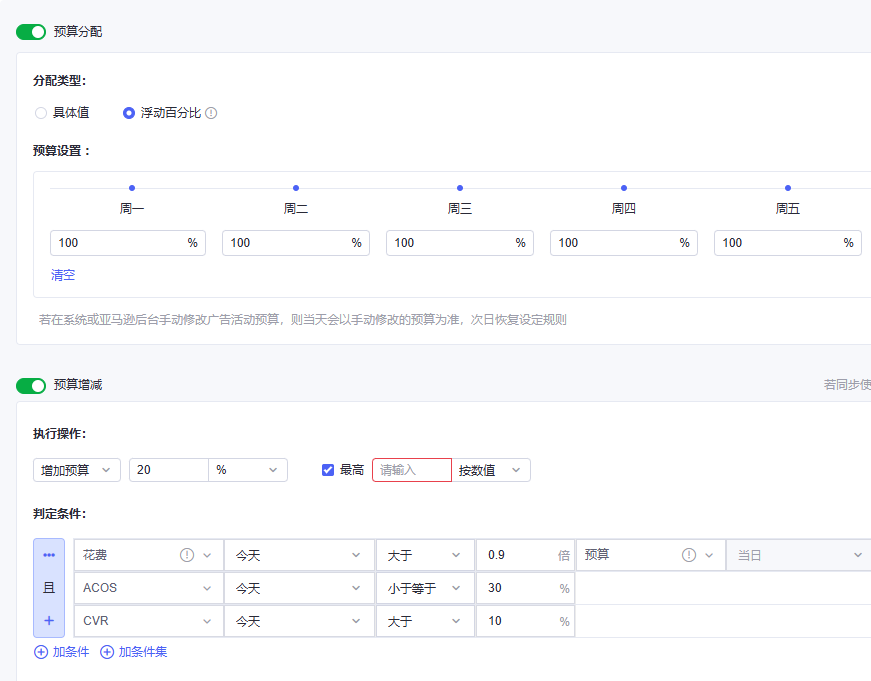Click the 周三 timeline dot marker
The height and width of the screenshot is (681, 871).
(460, 188)
